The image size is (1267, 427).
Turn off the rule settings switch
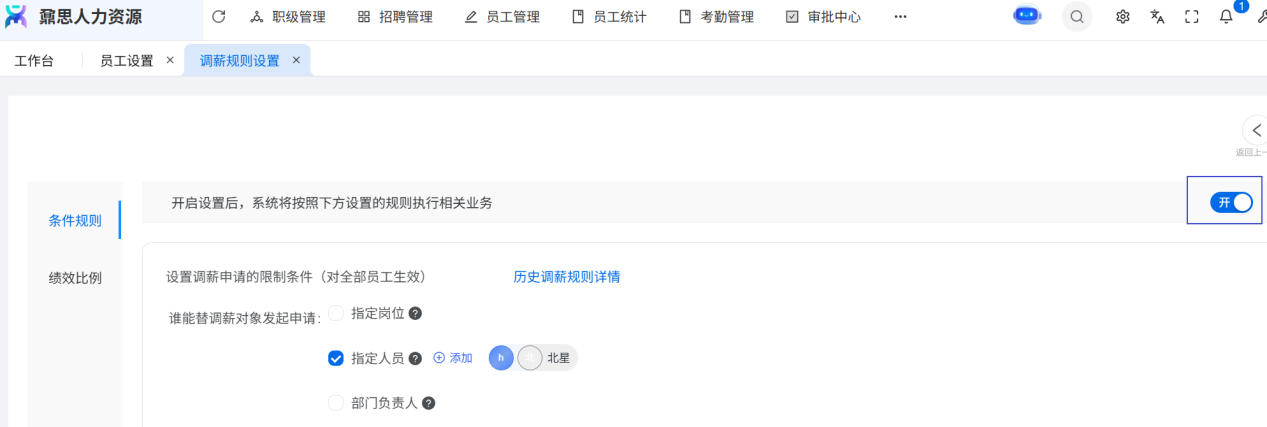[x=1231, y=202]
